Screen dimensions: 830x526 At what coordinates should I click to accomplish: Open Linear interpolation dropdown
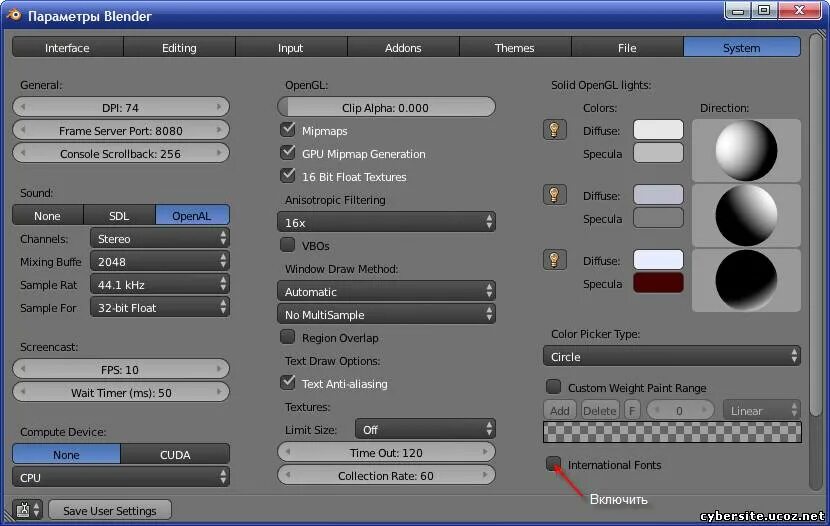tap(762, 410)
